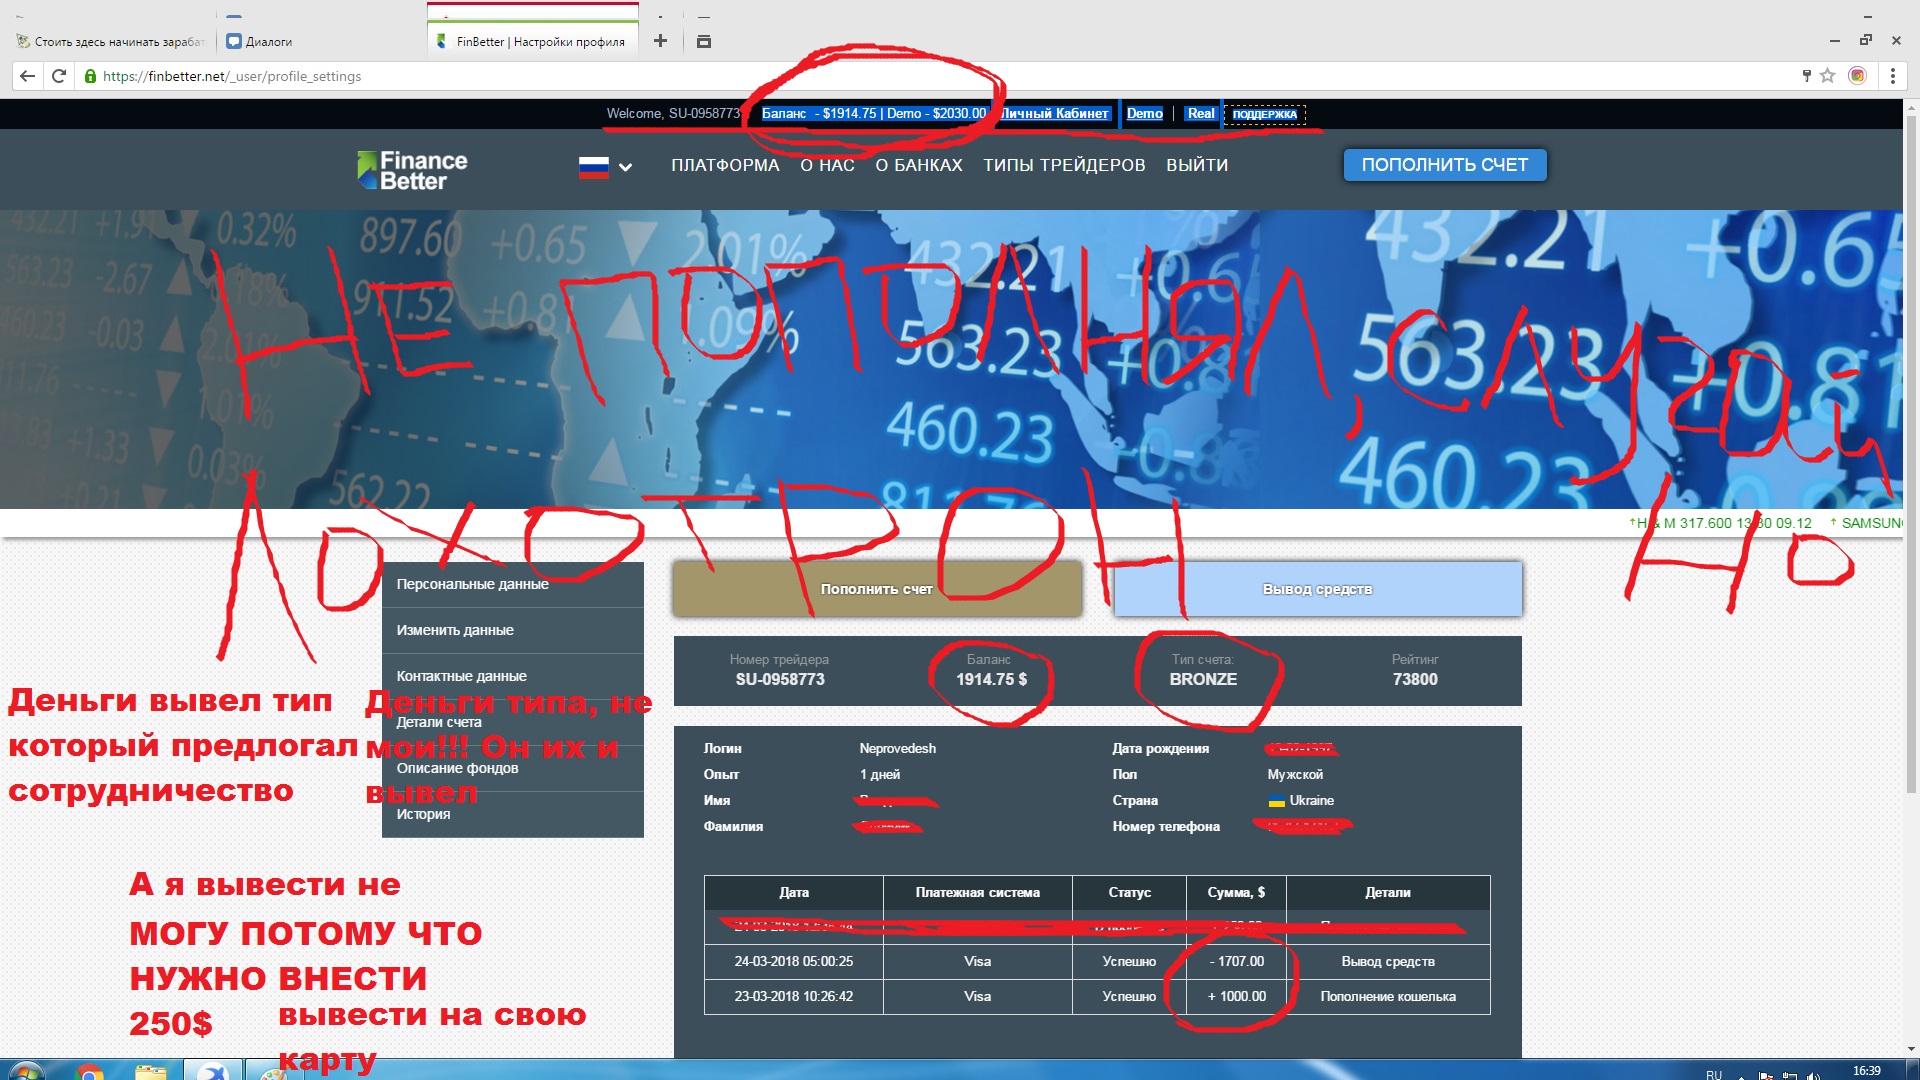Open Детали счета in the sidebar
The height and width of the screenshot is (1080, 1920).
click(x=512, y=722)
